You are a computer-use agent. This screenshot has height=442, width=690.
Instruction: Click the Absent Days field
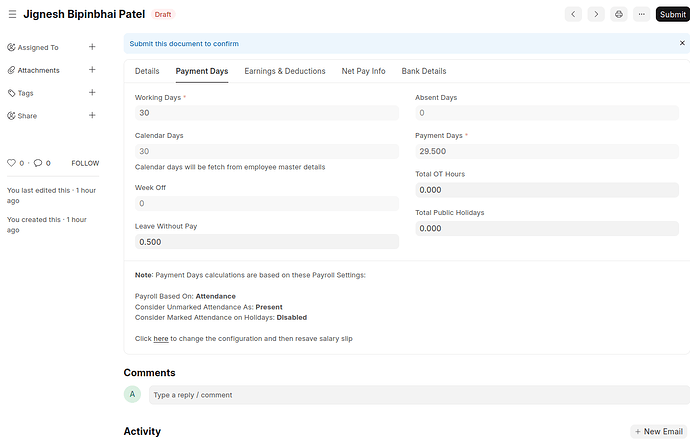tap(547, 113)
